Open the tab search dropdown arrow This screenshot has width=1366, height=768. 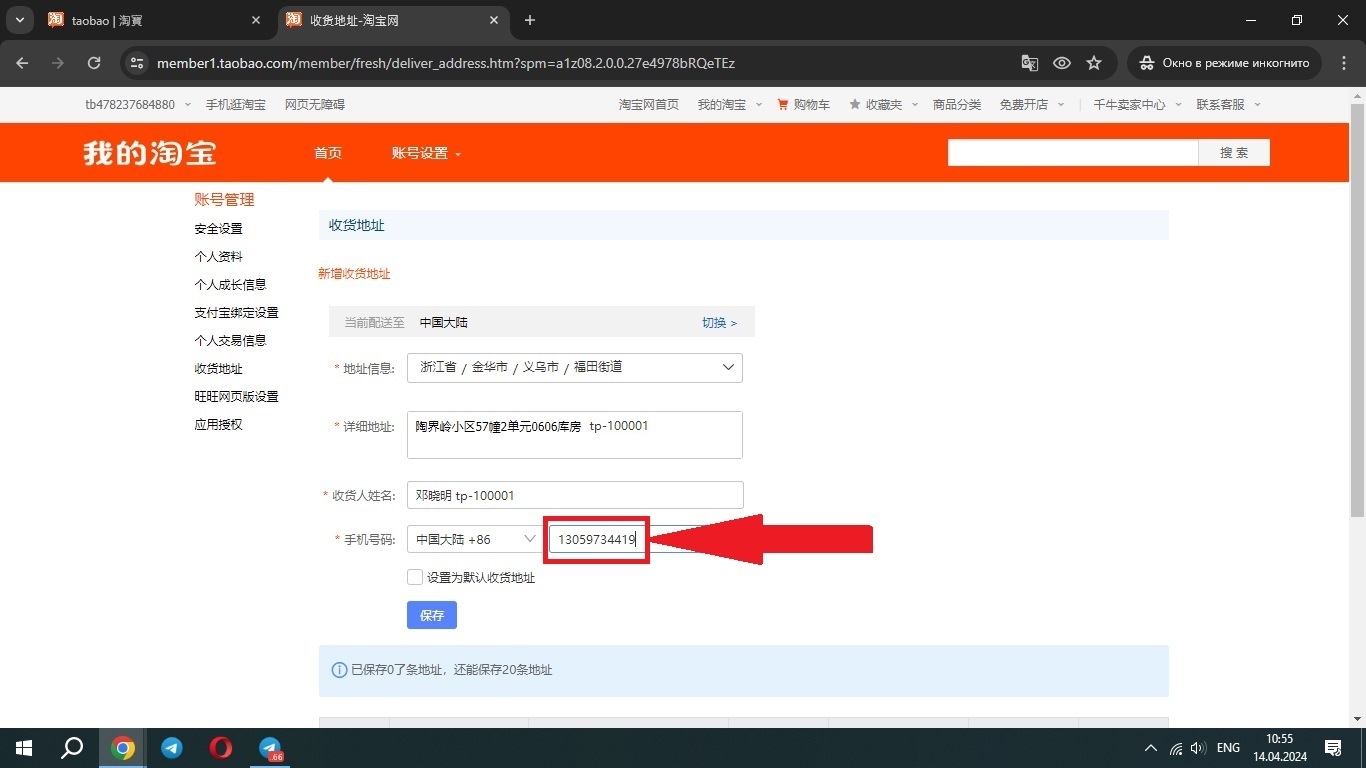coord(19,20)
